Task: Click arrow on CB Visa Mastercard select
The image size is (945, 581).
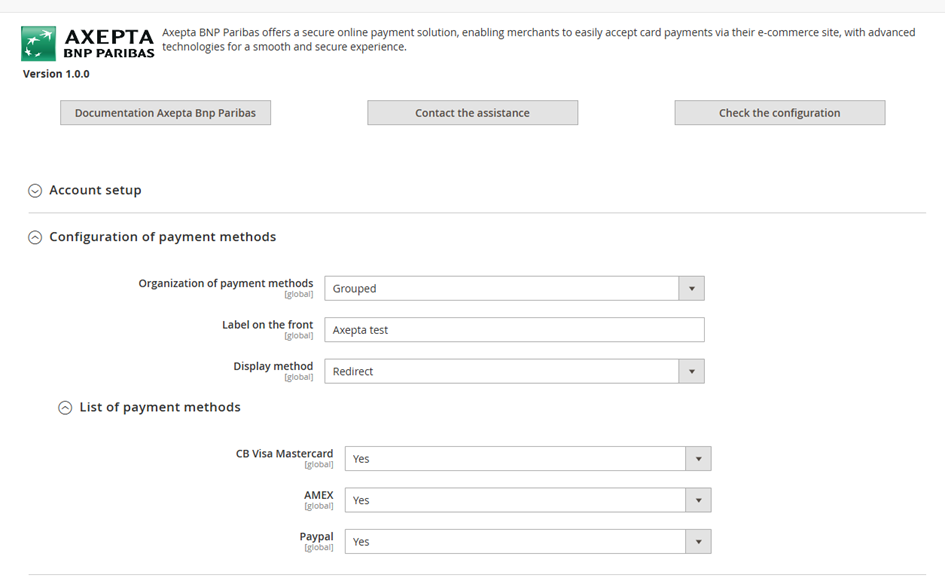Action: tap(698, 459)
